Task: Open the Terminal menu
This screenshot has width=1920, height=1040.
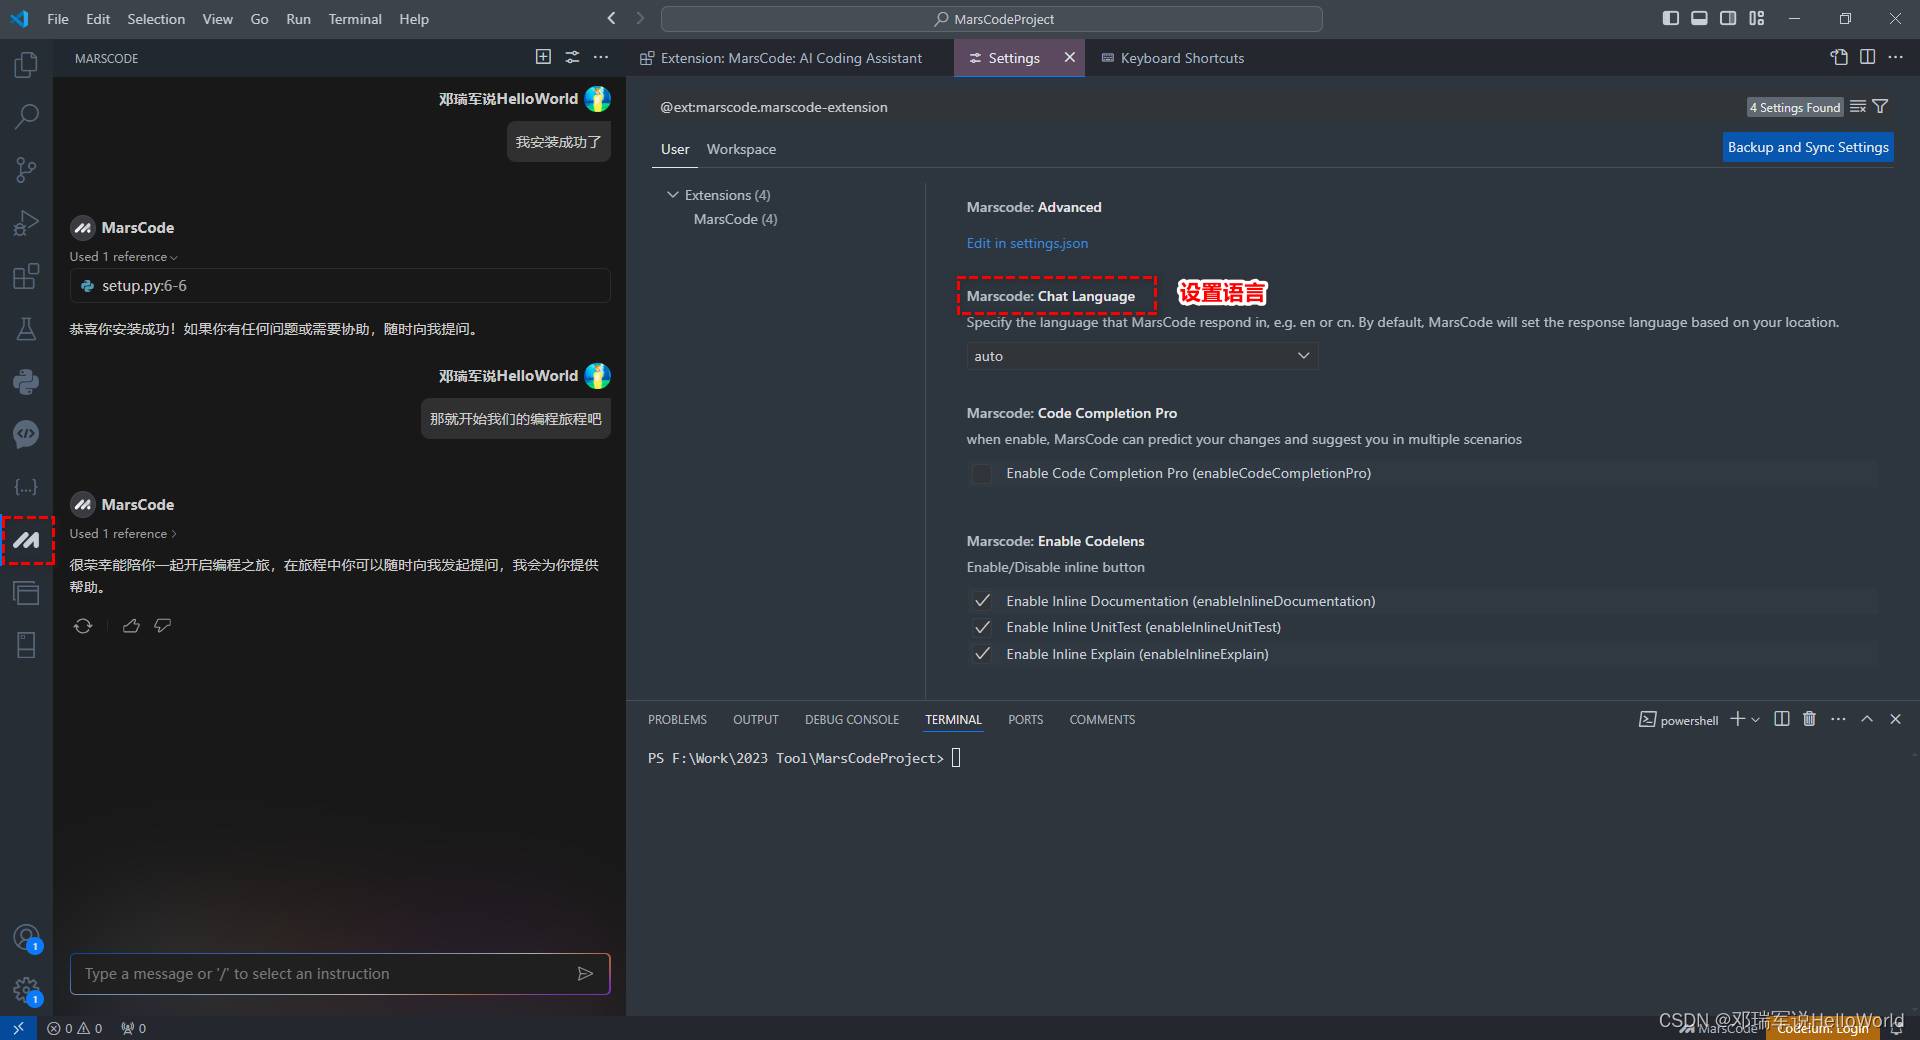Action: 355,19
